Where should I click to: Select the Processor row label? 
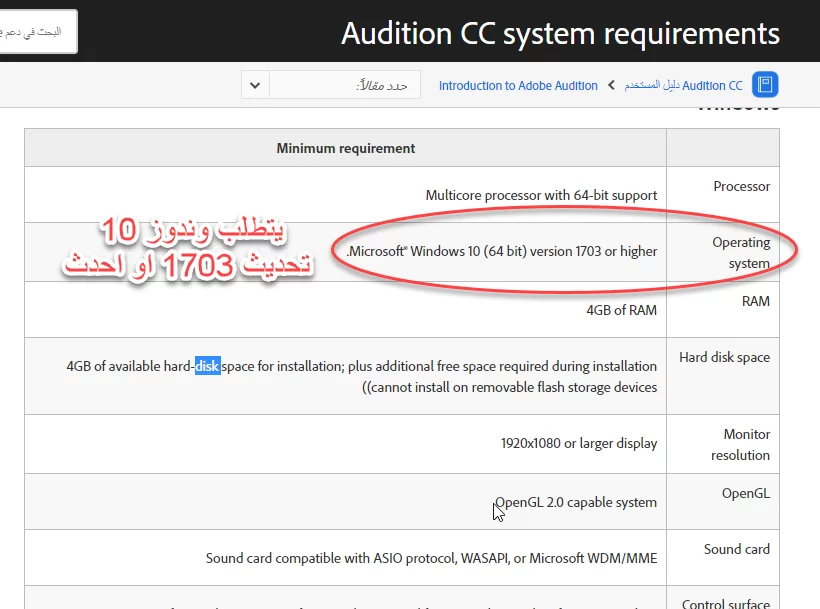(x=742, y=187)
